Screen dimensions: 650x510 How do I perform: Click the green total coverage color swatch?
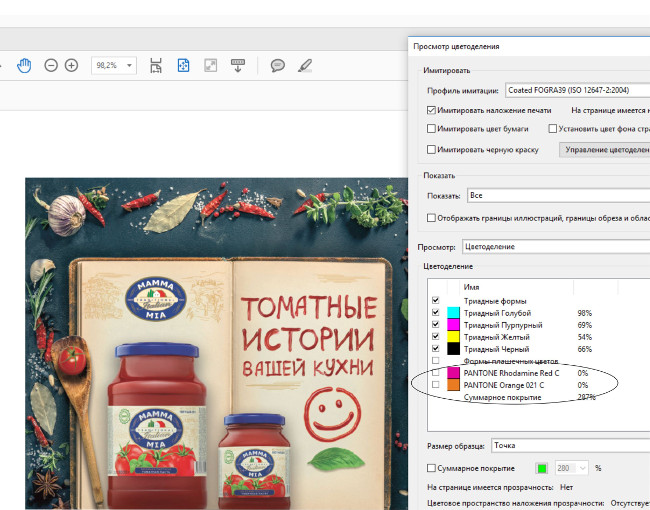pyautogui.click(x=541, y=468)
